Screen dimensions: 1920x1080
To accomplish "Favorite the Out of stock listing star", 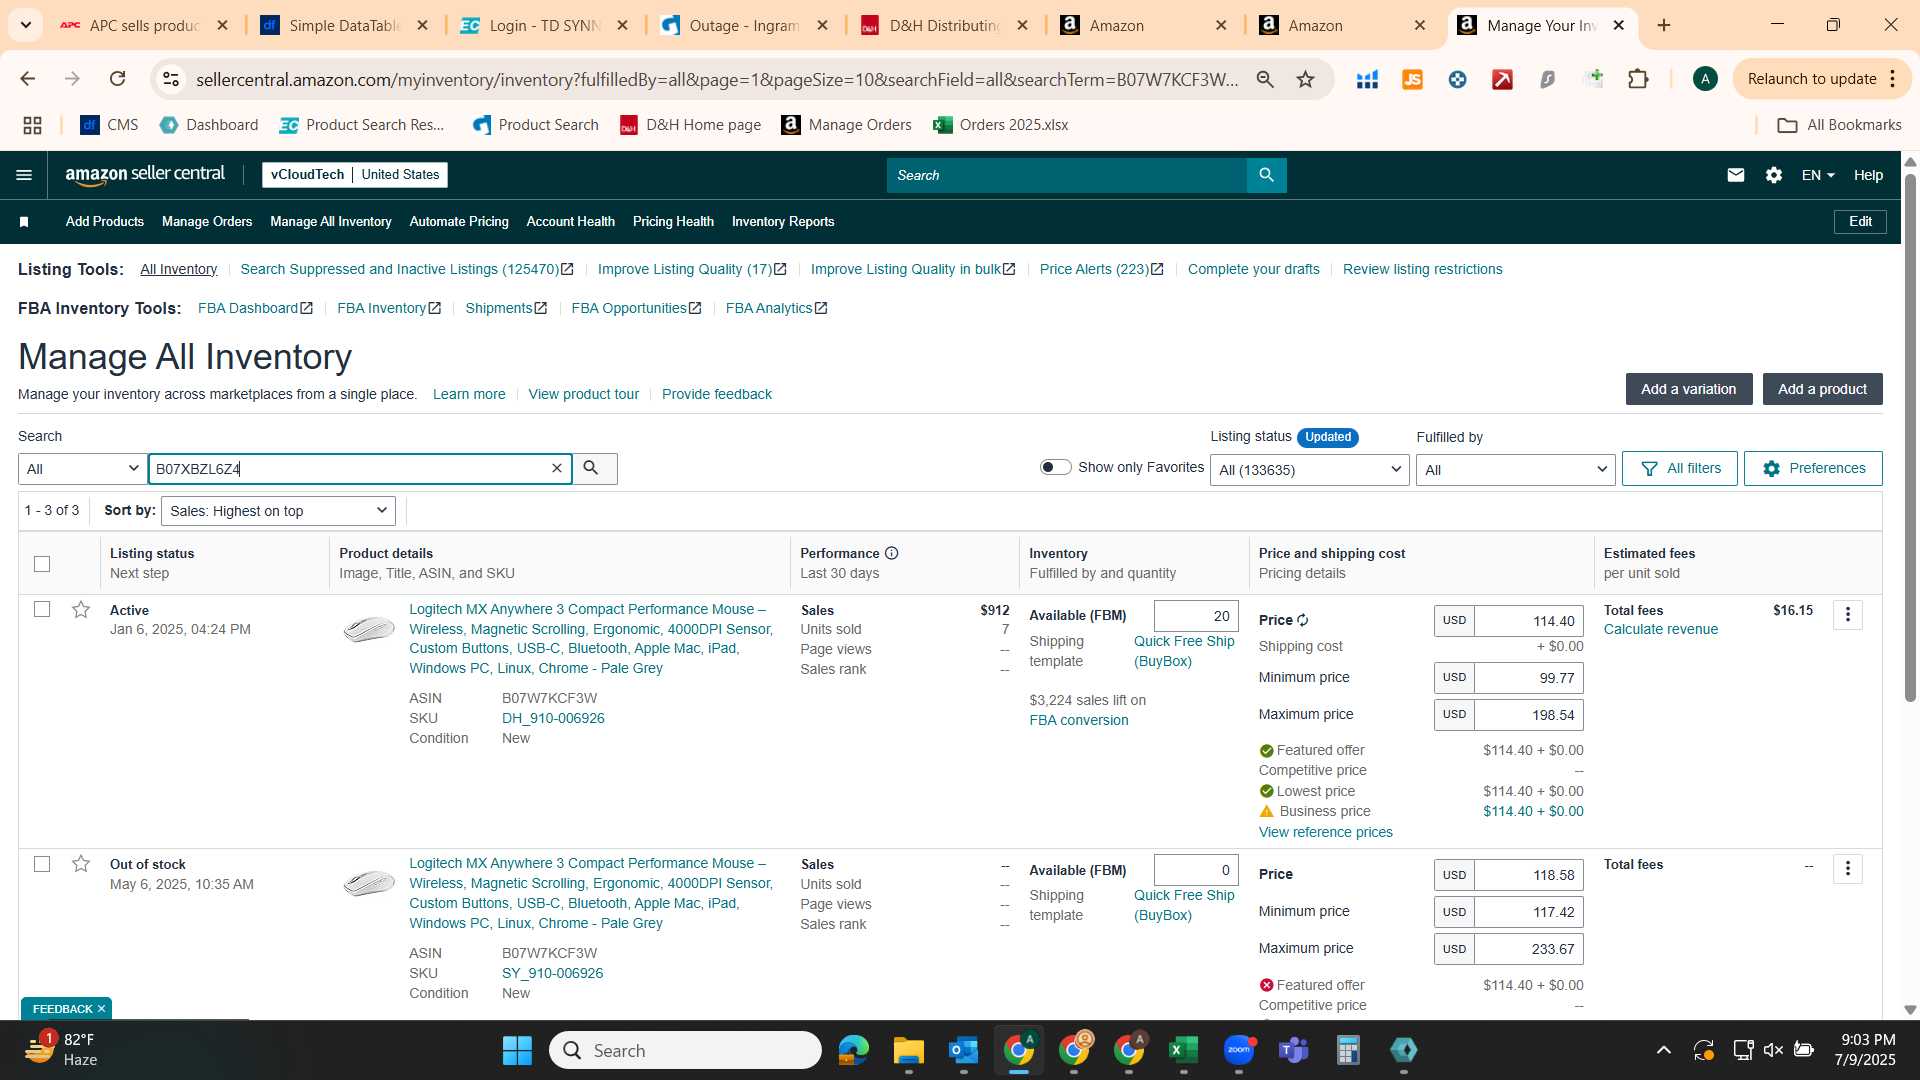I will [x=81, y=864].
